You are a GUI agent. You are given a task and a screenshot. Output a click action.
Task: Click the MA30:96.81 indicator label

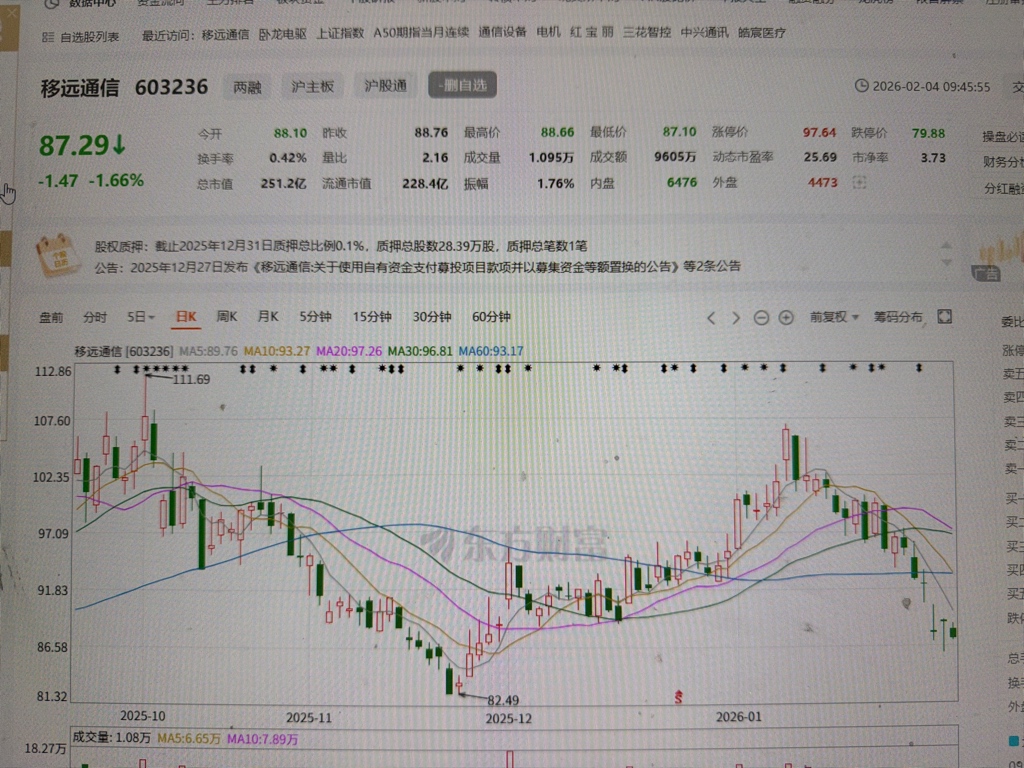coord(420,351)
